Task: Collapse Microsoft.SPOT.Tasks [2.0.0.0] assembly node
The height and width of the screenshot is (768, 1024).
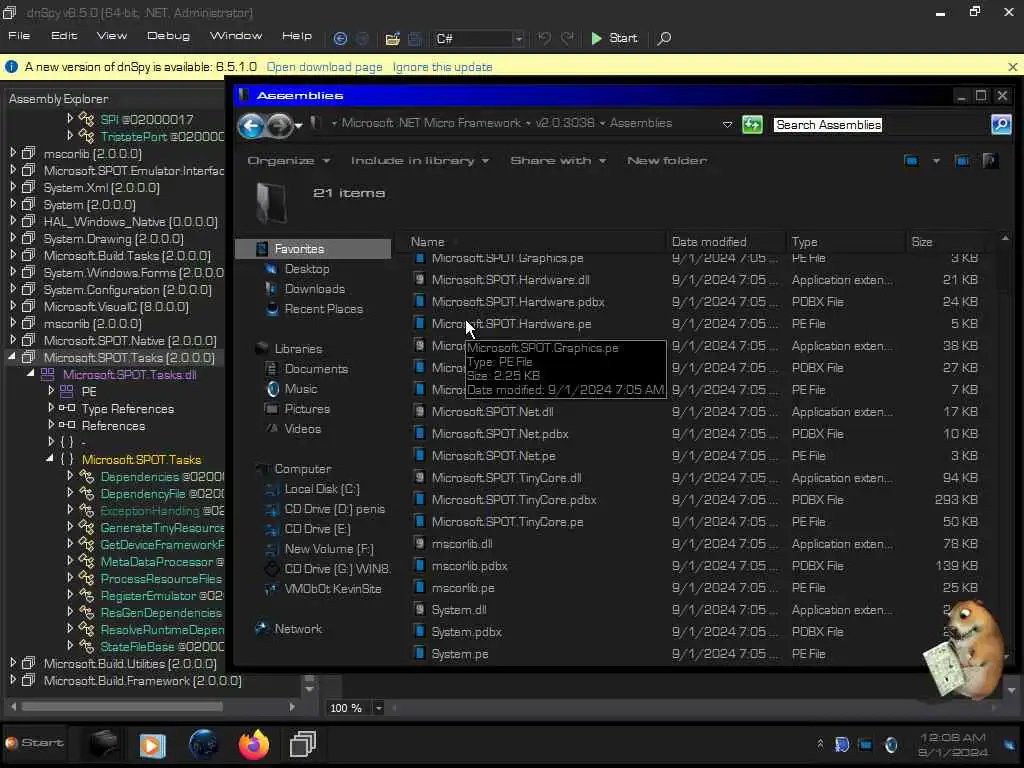Action: pos(12,357)
